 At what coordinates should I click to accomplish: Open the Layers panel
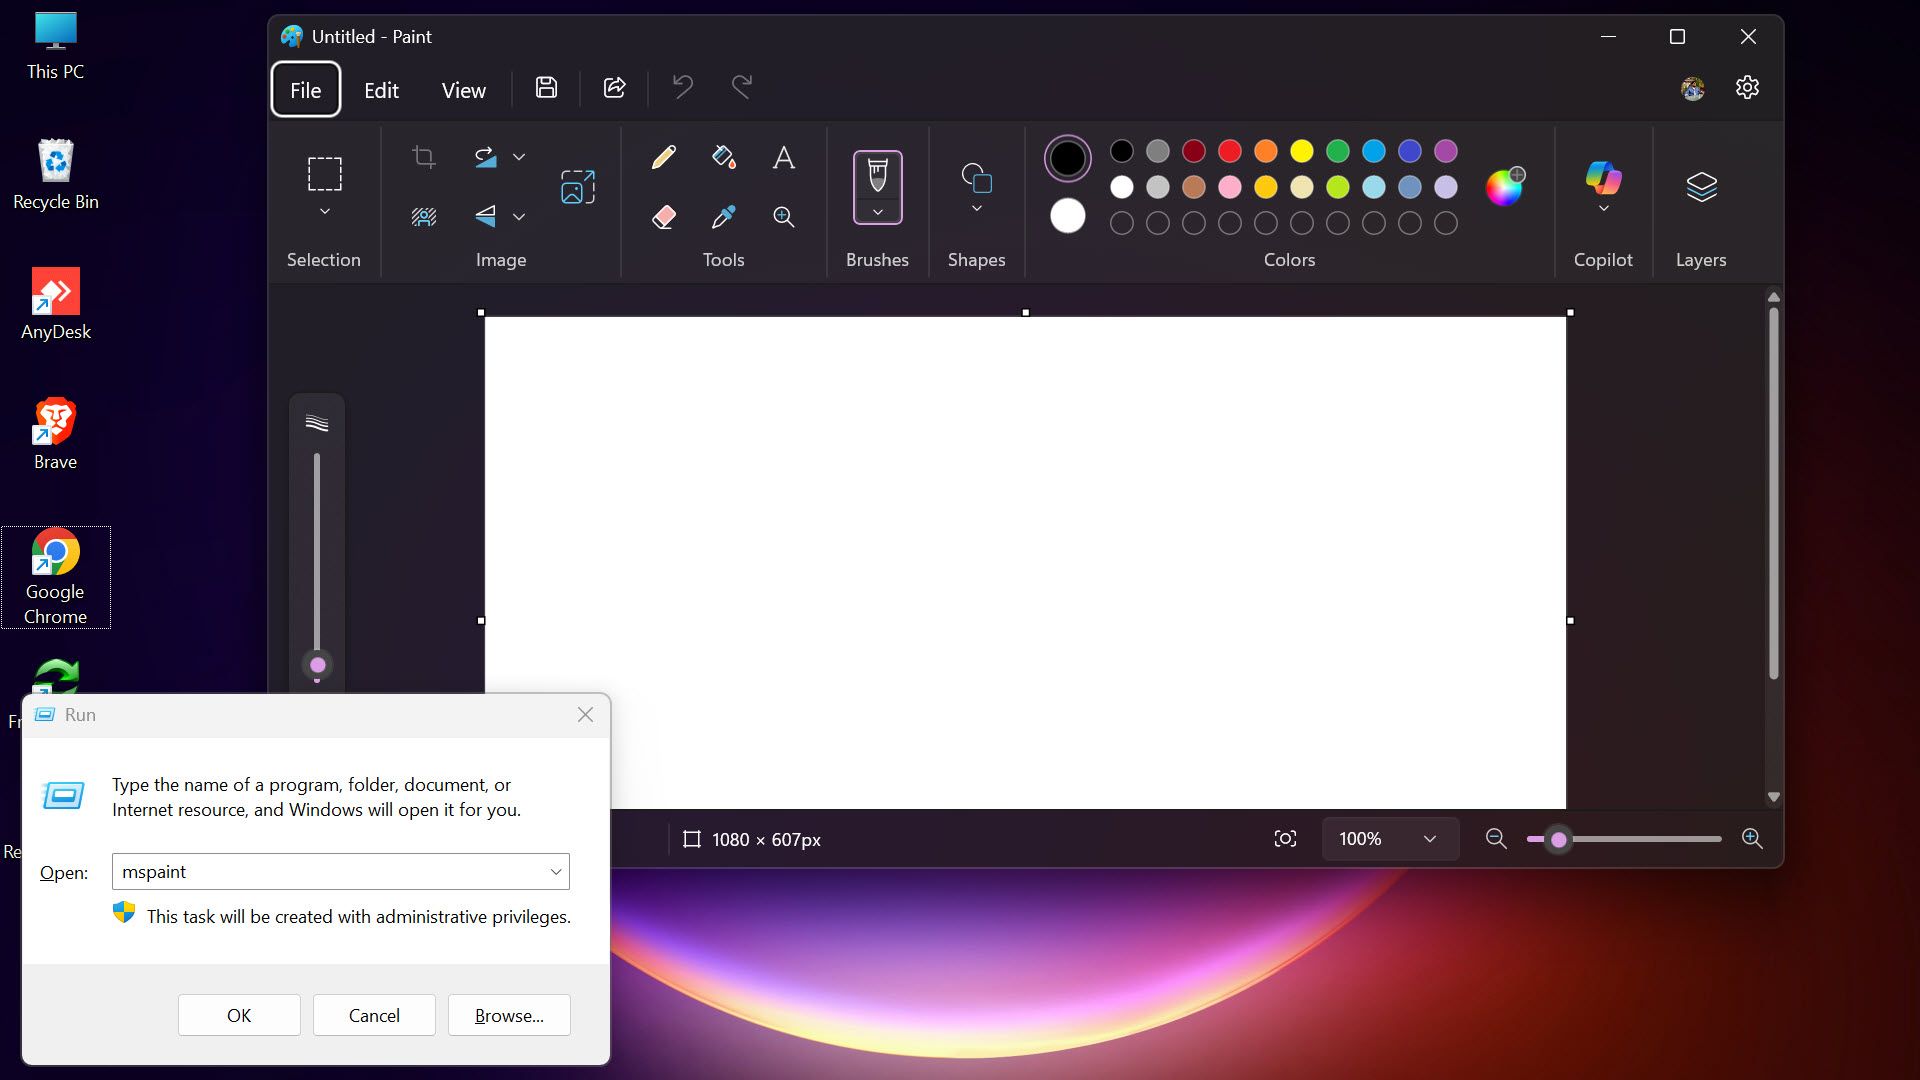coord(1701,187)
